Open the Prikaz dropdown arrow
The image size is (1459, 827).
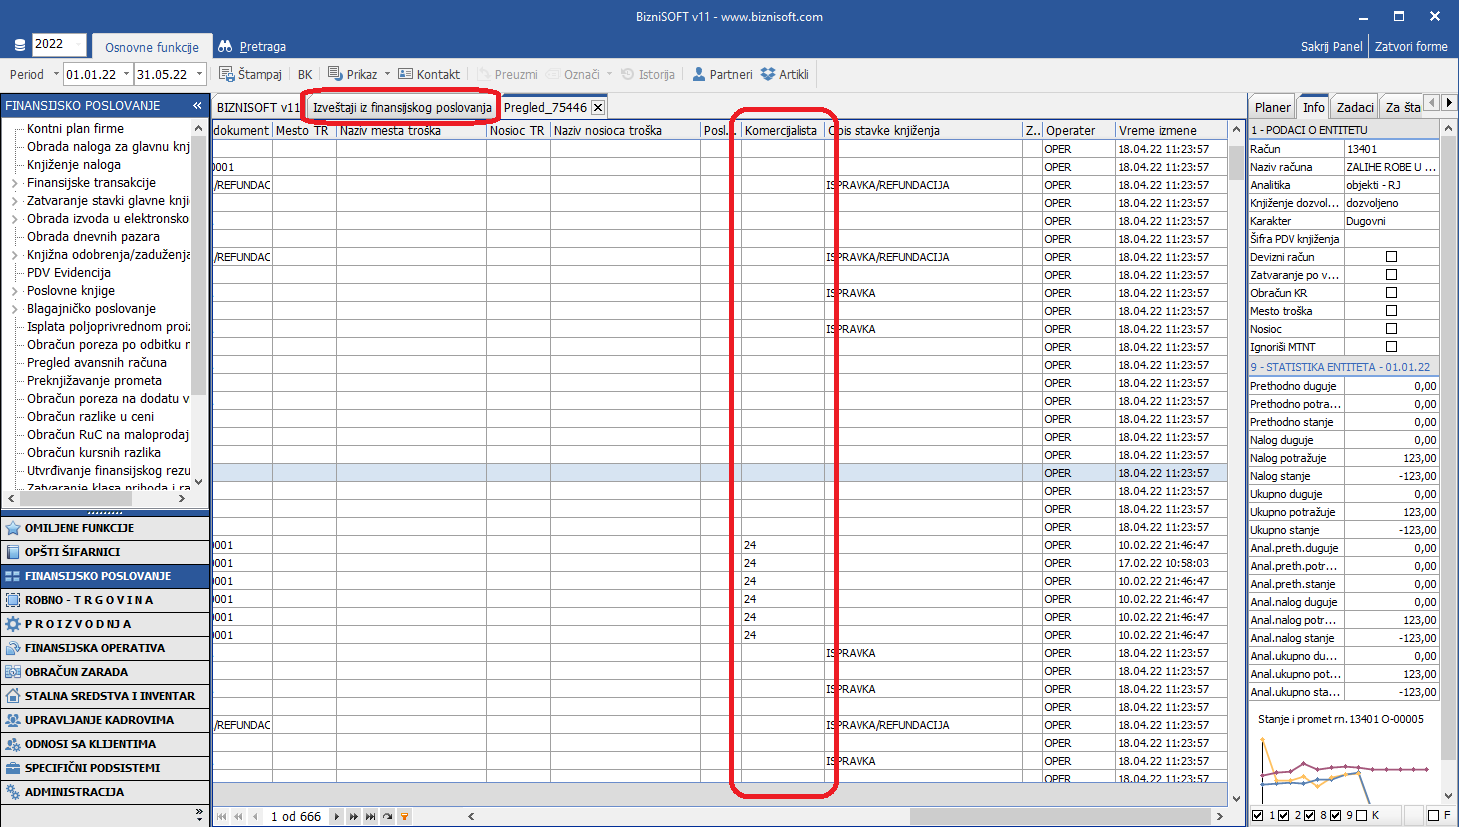(x=388, y=74)
